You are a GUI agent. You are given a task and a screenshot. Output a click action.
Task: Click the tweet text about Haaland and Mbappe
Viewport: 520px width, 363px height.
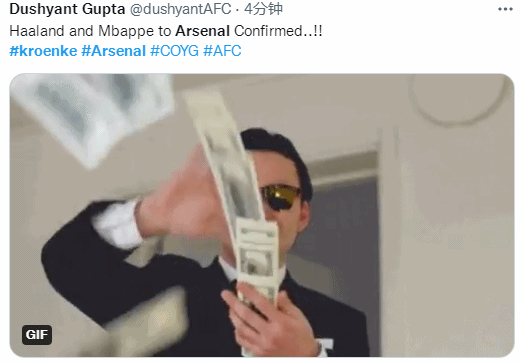coord(166,31)
